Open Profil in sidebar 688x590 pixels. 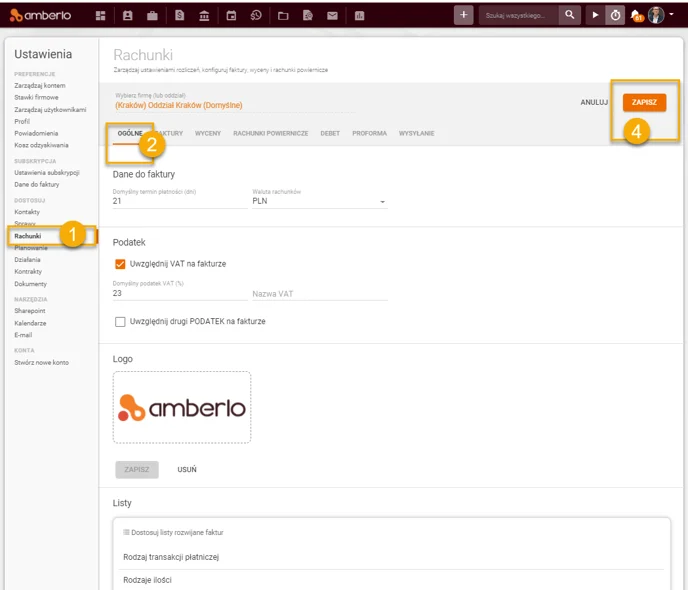coord(22,122)
